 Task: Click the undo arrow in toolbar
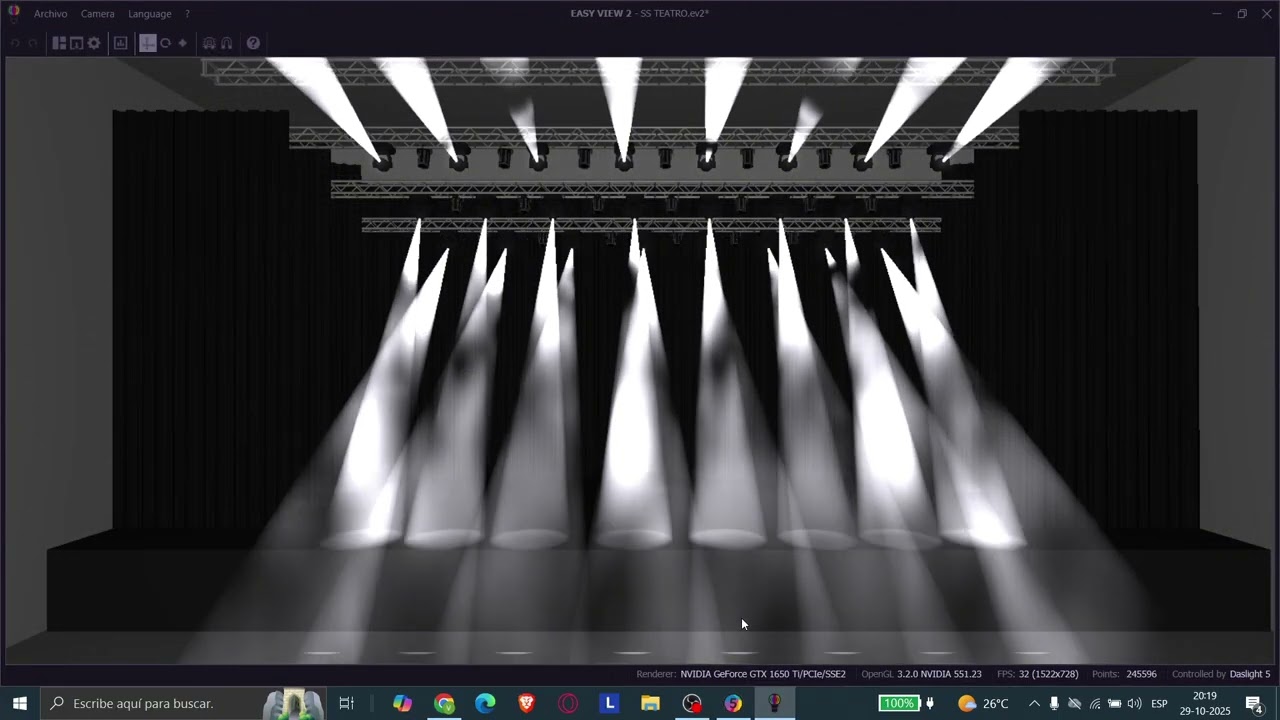click(15, 43)
